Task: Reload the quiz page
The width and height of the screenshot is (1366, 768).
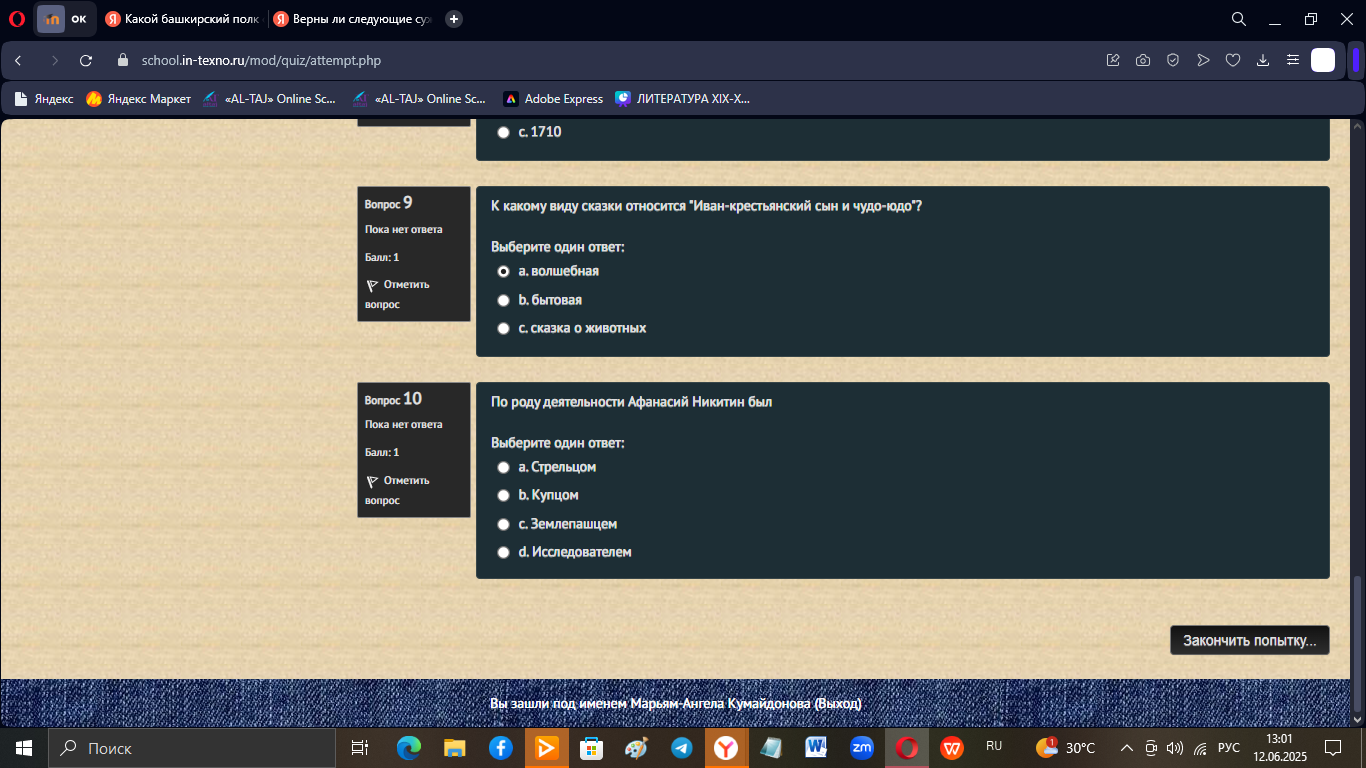Action: click(x=86, y=60)
